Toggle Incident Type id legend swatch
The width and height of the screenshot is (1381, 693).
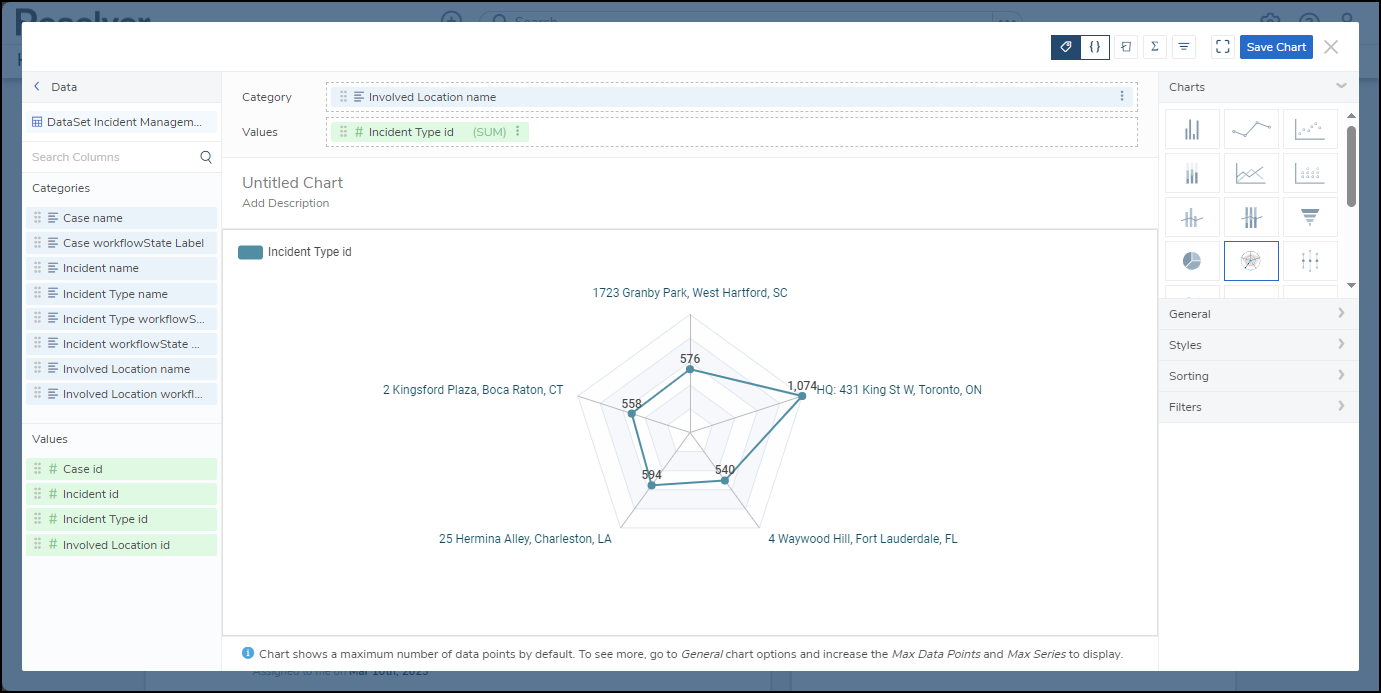coord(250,252)
